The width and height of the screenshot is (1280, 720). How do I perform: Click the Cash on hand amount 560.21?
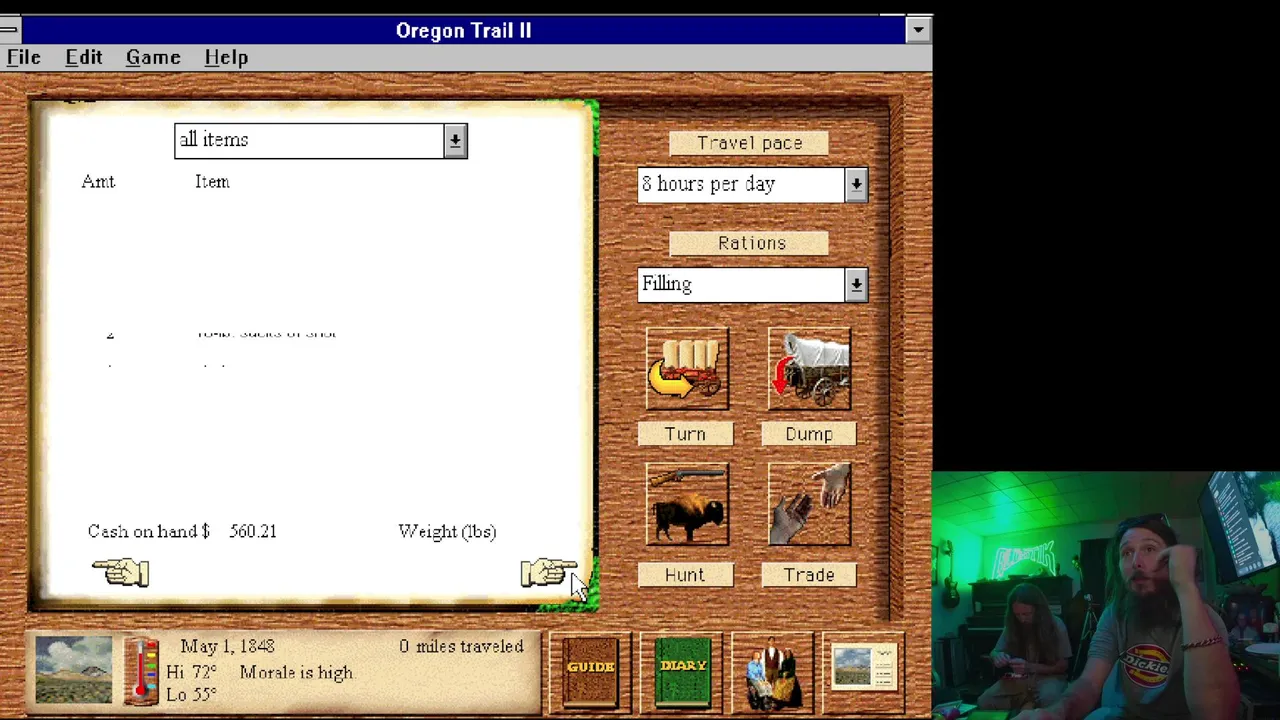tap(253, 531)
